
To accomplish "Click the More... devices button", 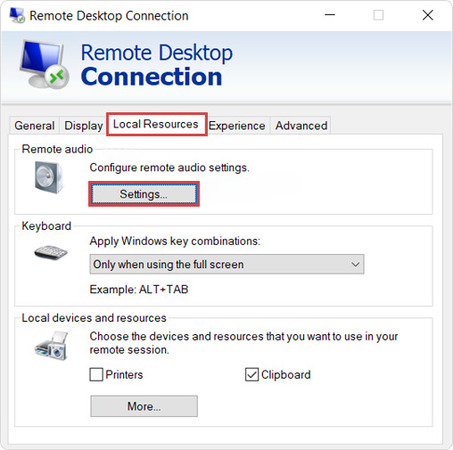I will [144, 406].
